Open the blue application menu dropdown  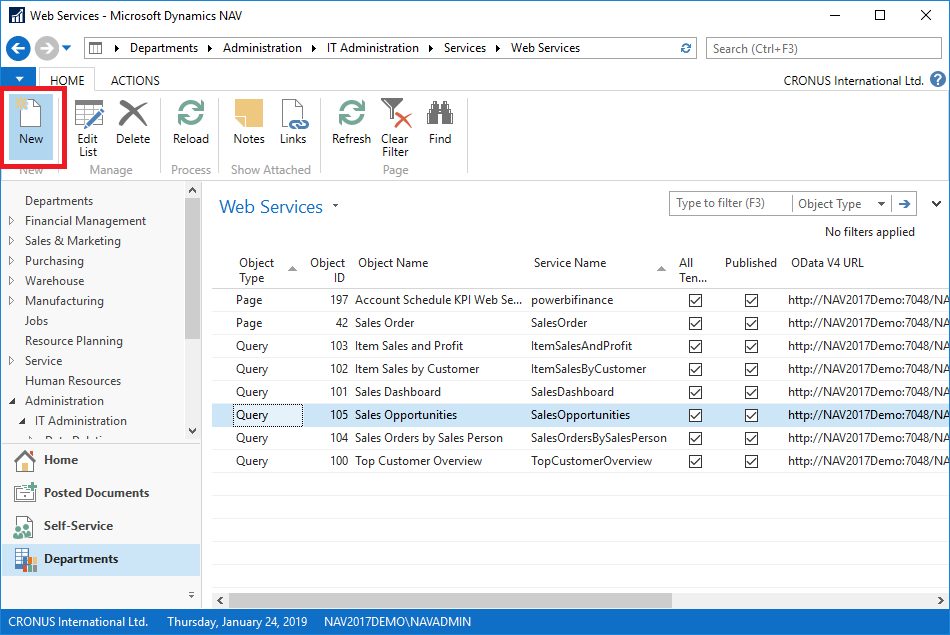click(19, 79)
